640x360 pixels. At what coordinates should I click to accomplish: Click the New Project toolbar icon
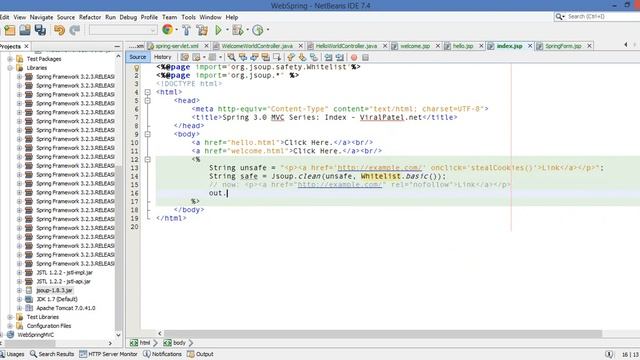click(x=10, y=30)
